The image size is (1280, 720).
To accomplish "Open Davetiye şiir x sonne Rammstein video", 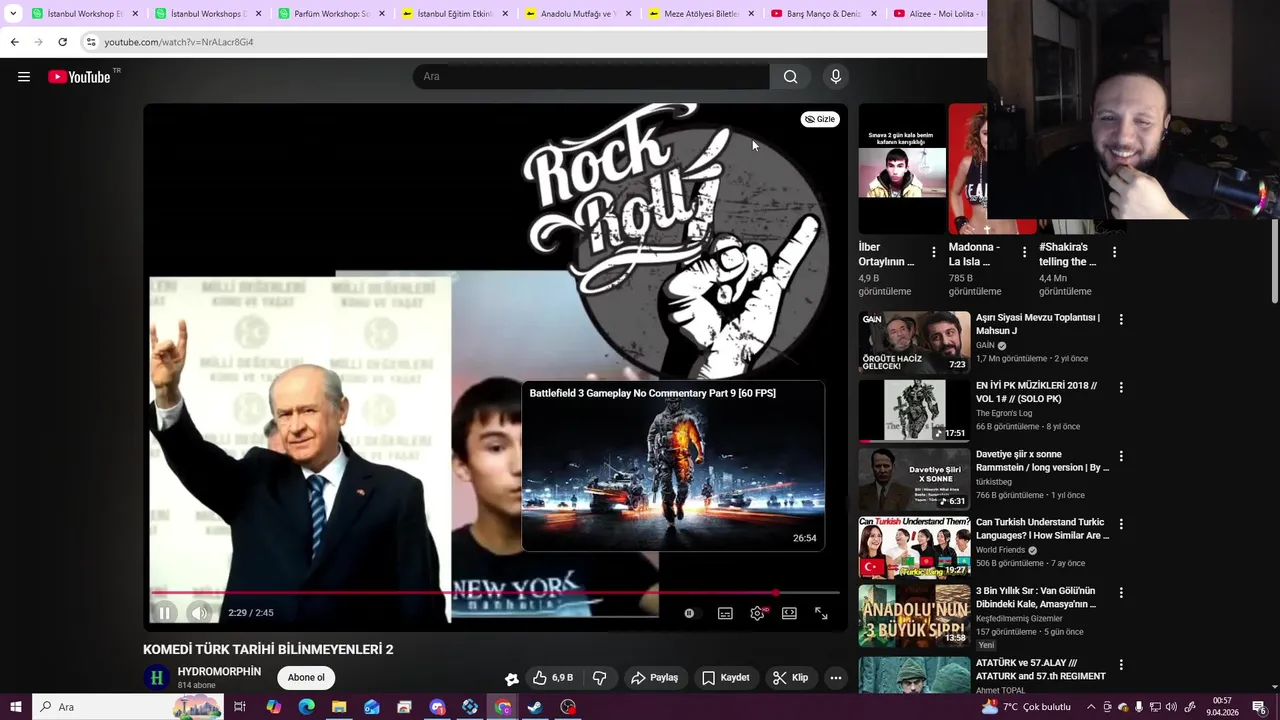I will coord(914,478).
